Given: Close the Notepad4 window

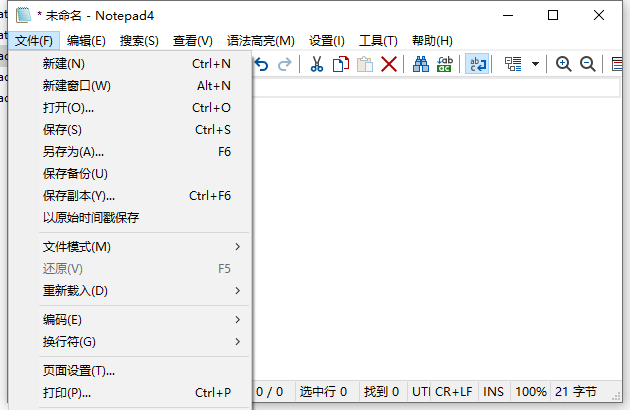Looking at the screenshot, I should click(599, 15).
